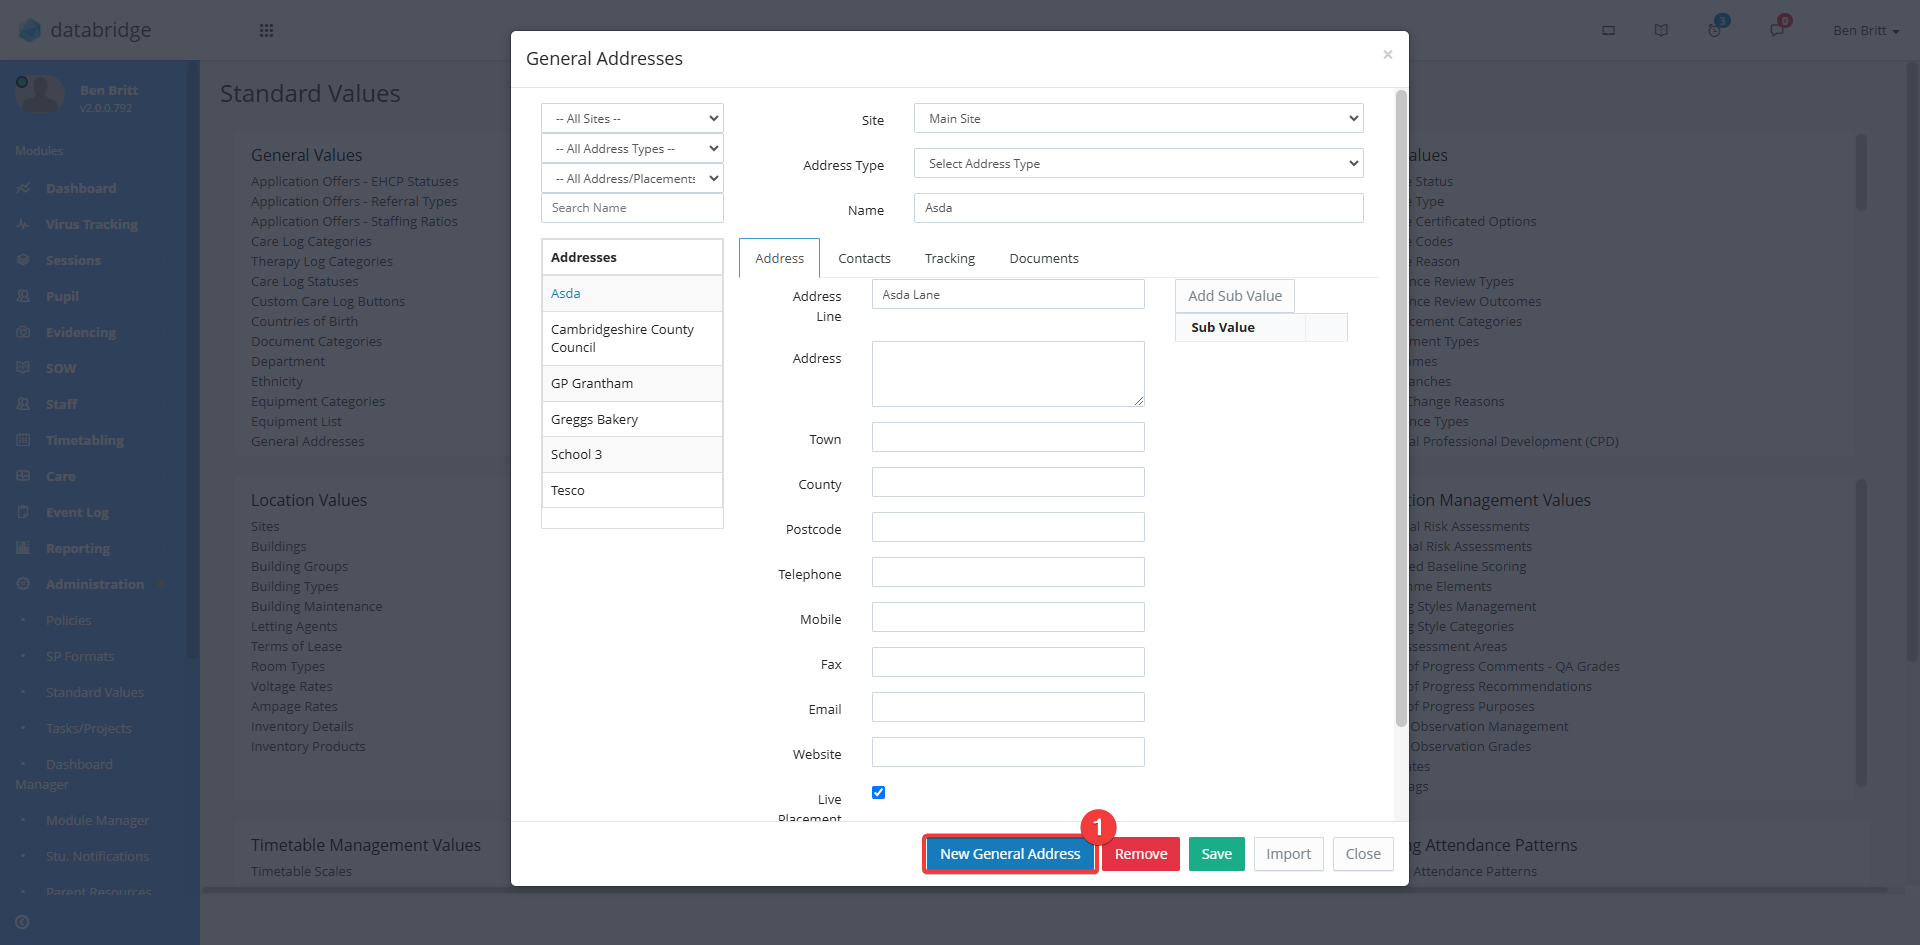
Task: Close the General Addresses dialog with X
Action: tap(1388, 54)
